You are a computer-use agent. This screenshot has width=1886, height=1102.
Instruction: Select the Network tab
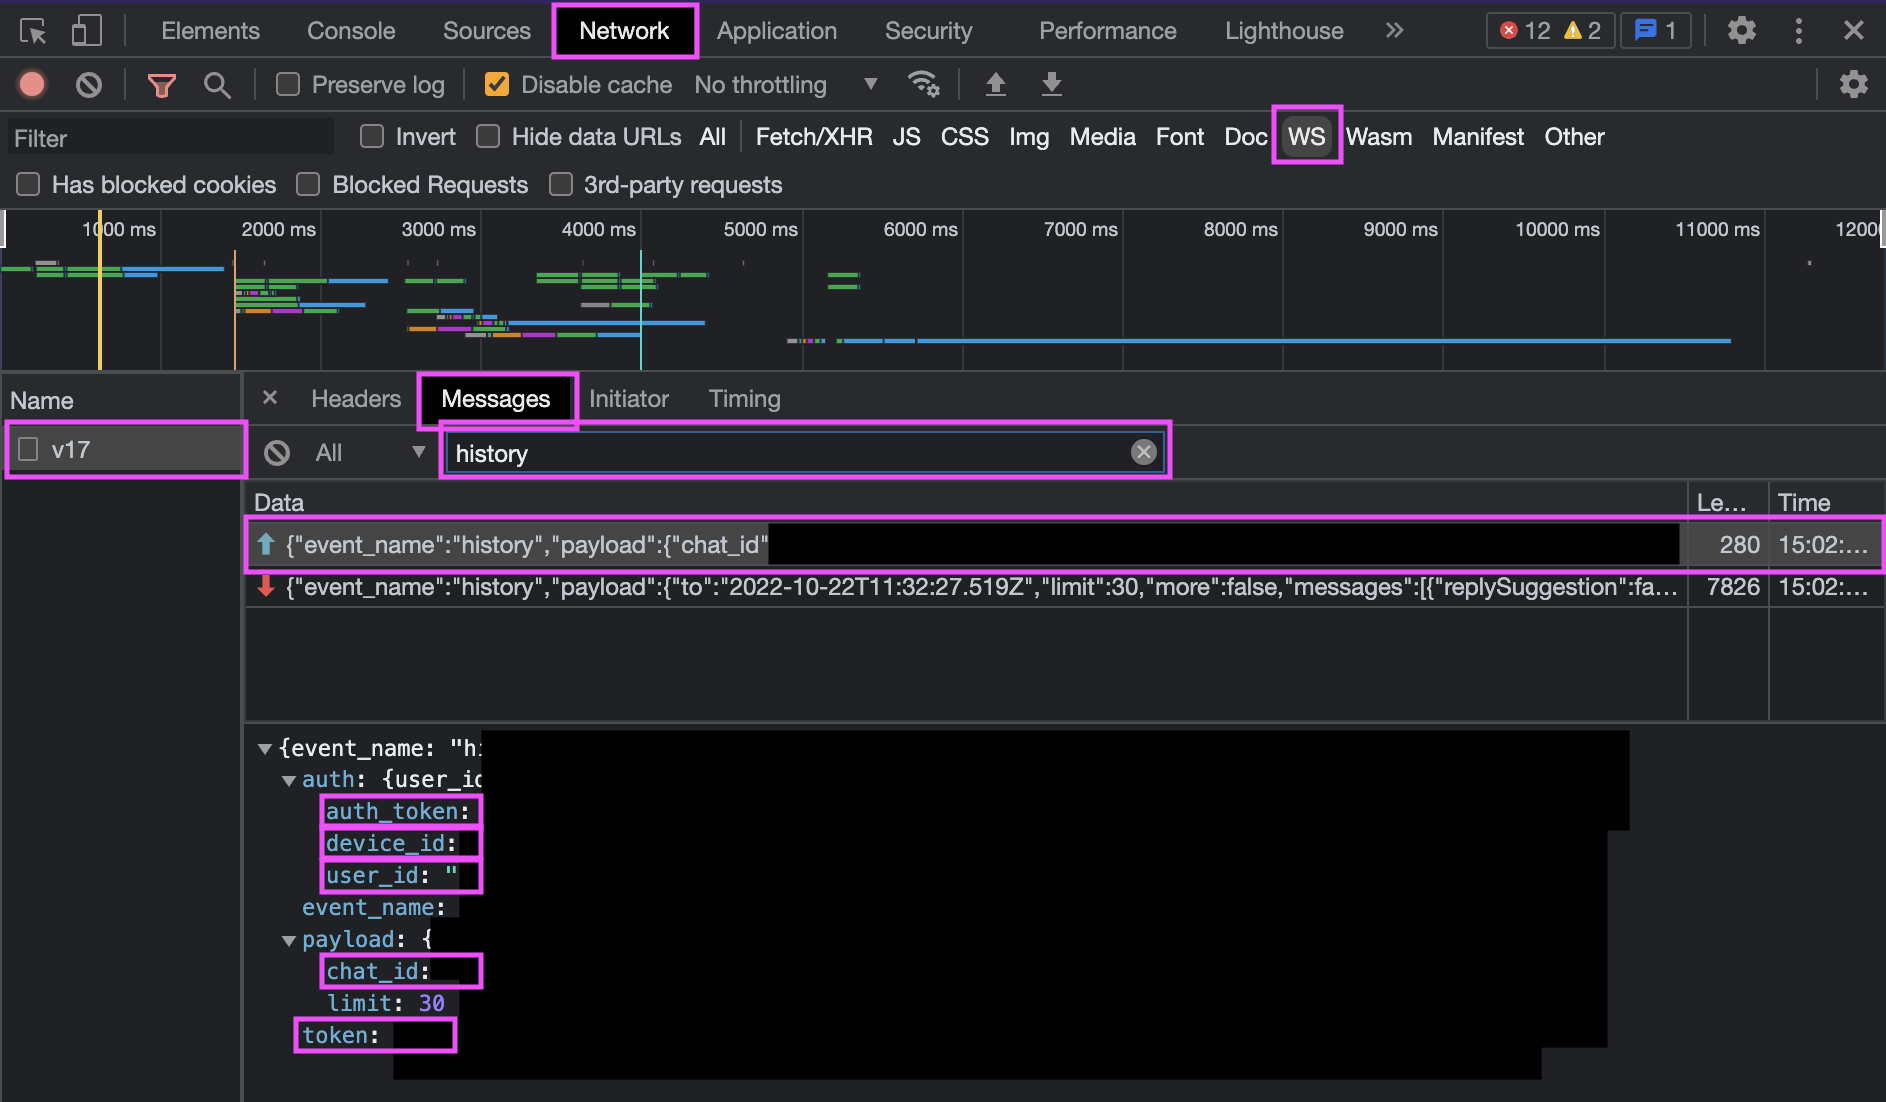pyautogui.click(x=624, y=31)
